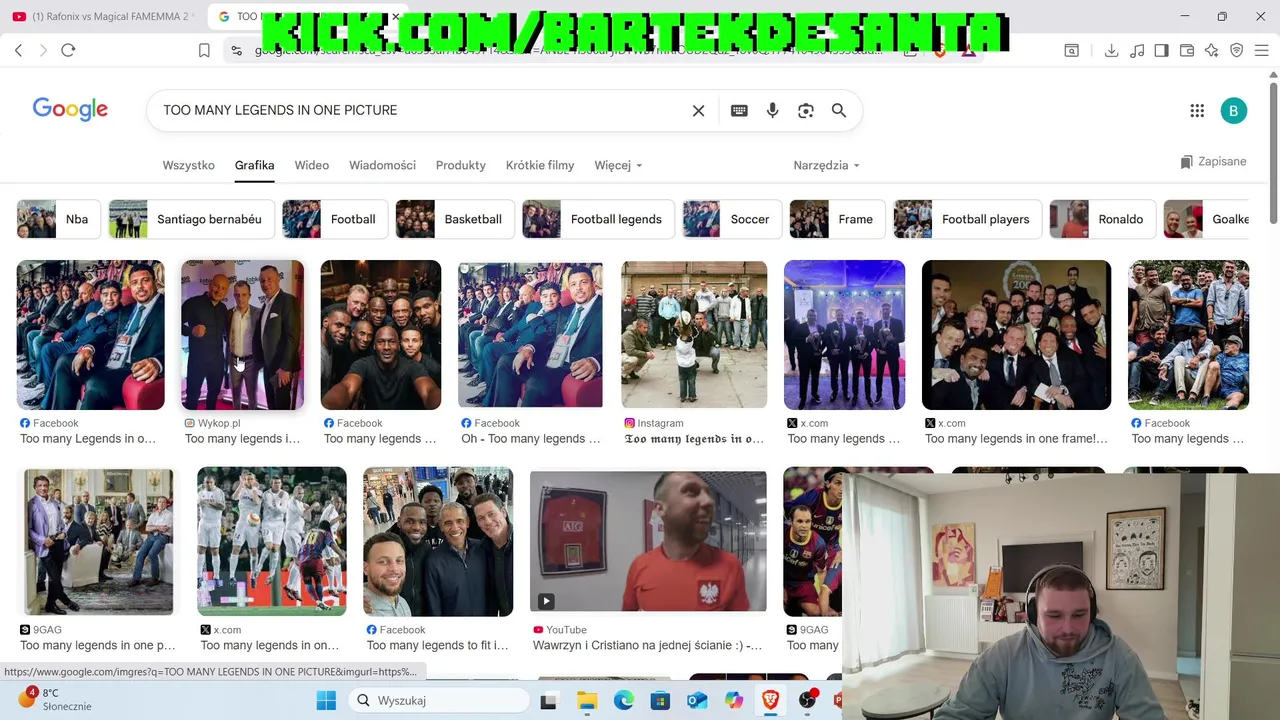
Task: Start voice search with the microphone icon
Action: (772, 111)
